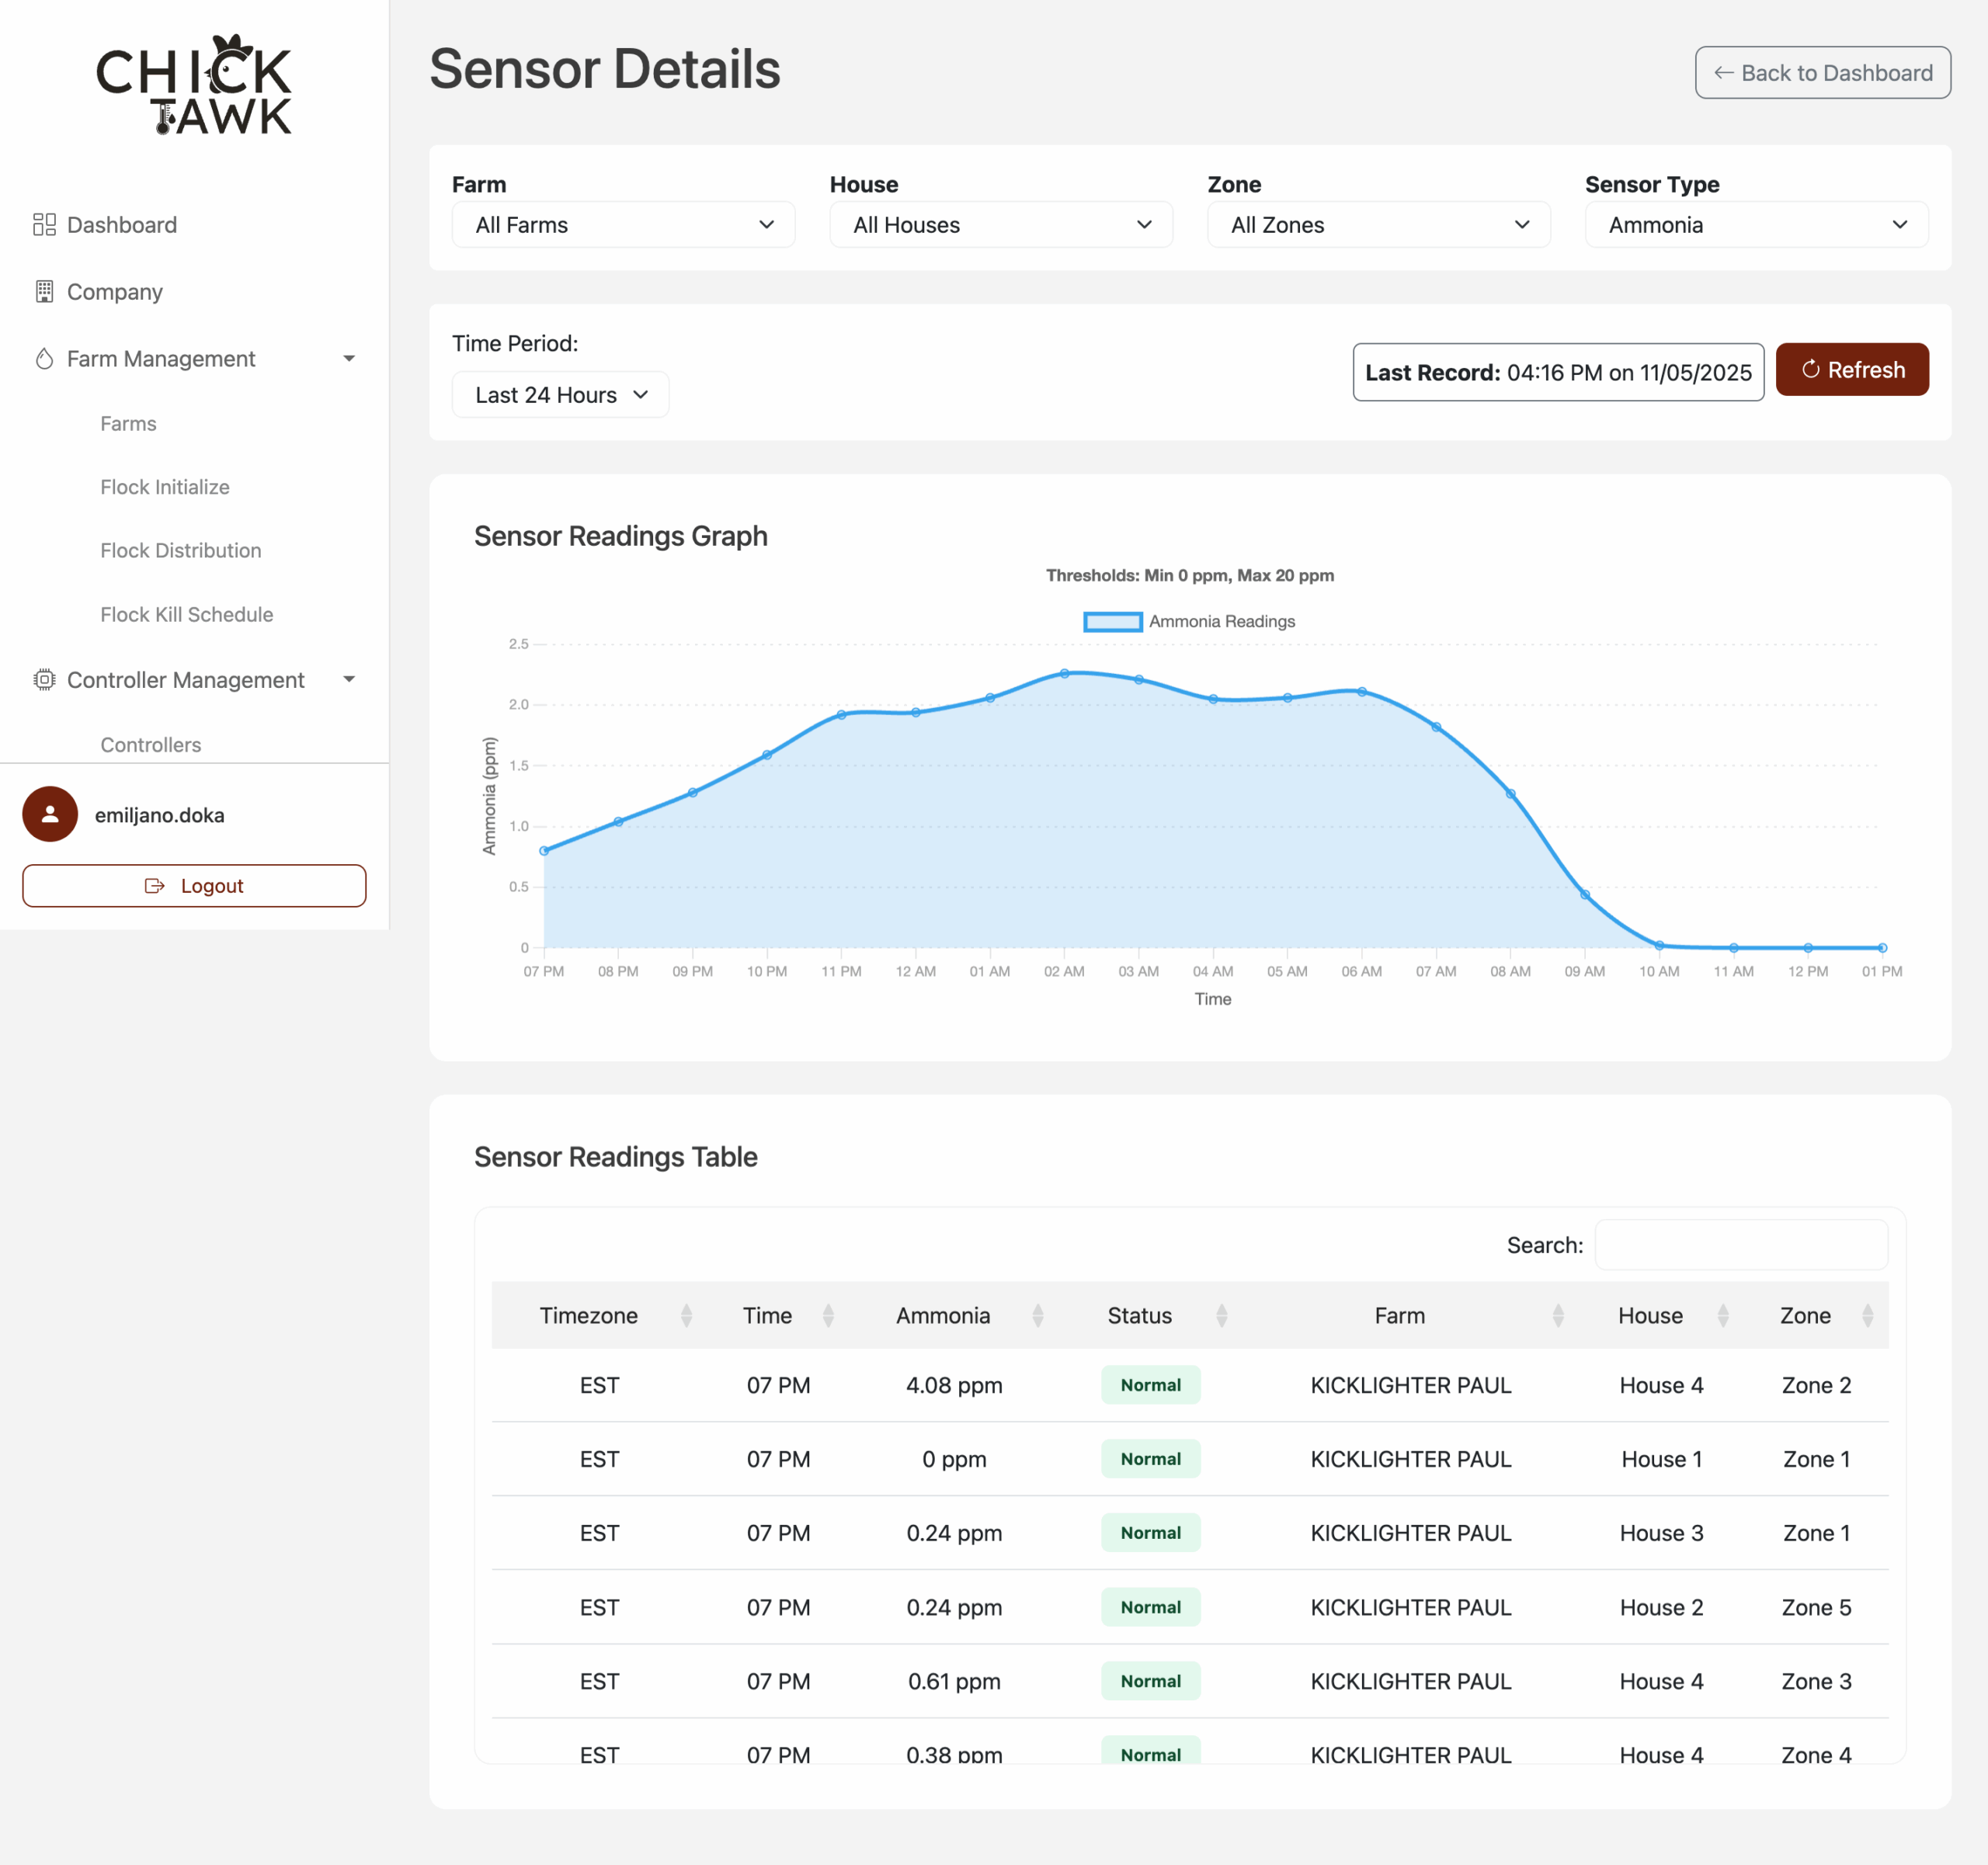
Task: Open the Farm dropdown
Action: pyautogui.click(x=623, y=224)
